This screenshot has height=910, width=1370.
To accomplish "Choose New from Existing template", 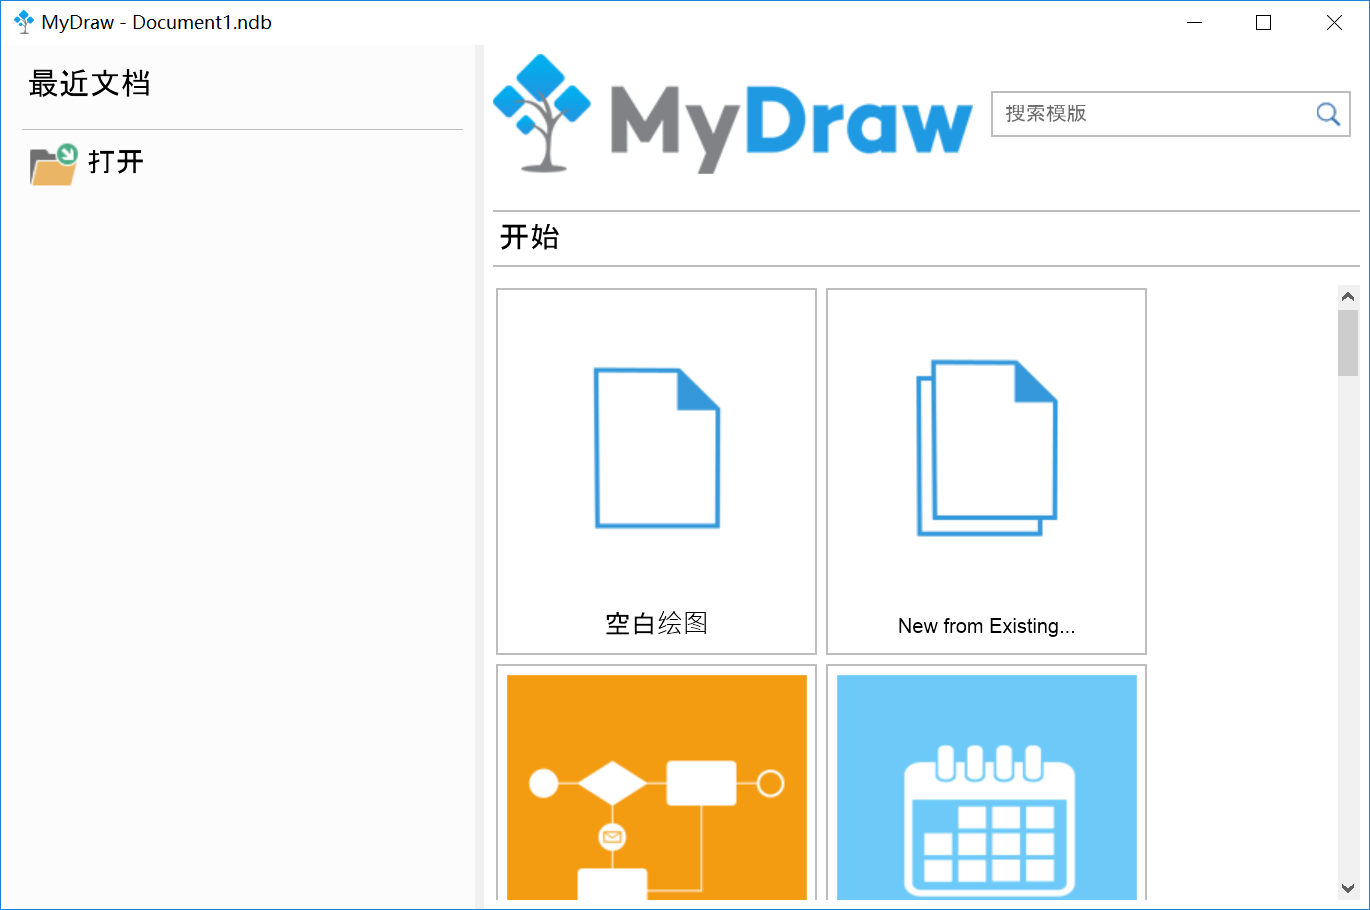I will tap(986, 472).
